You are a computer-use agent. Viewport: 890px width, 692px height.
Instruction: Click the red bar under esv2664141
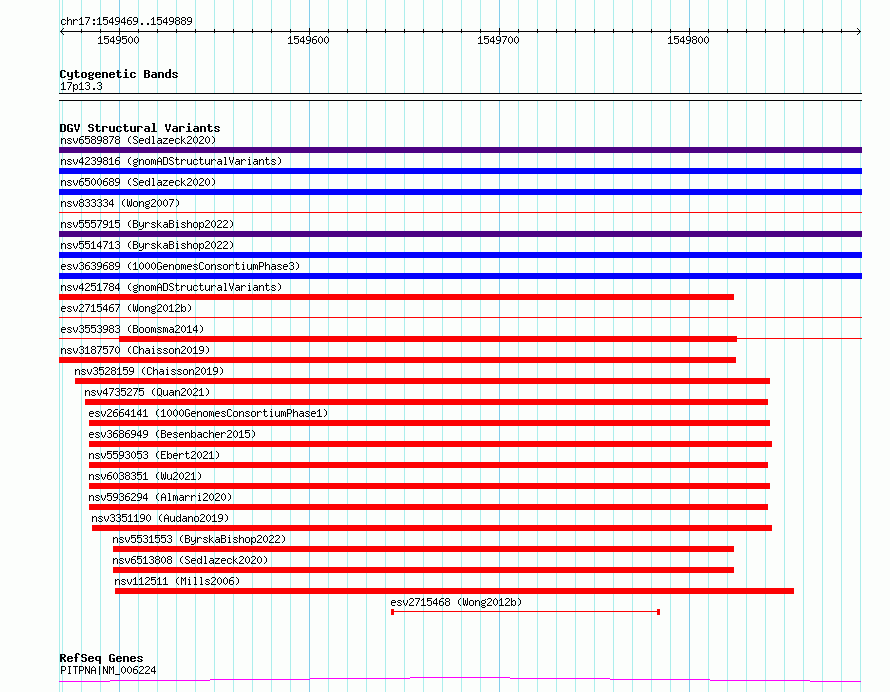click(429, 423)
